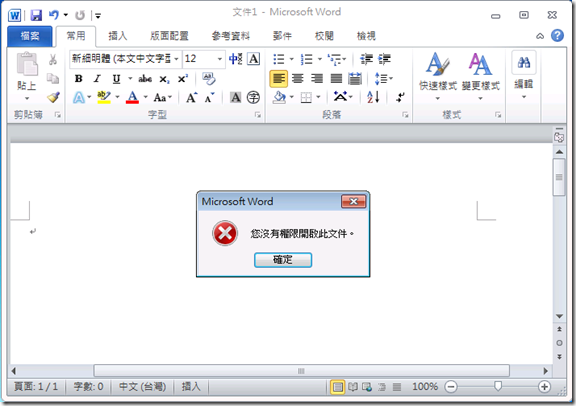Click the Print Layout view button
This screenshot has width=576, height=406.
coord(337,387)
